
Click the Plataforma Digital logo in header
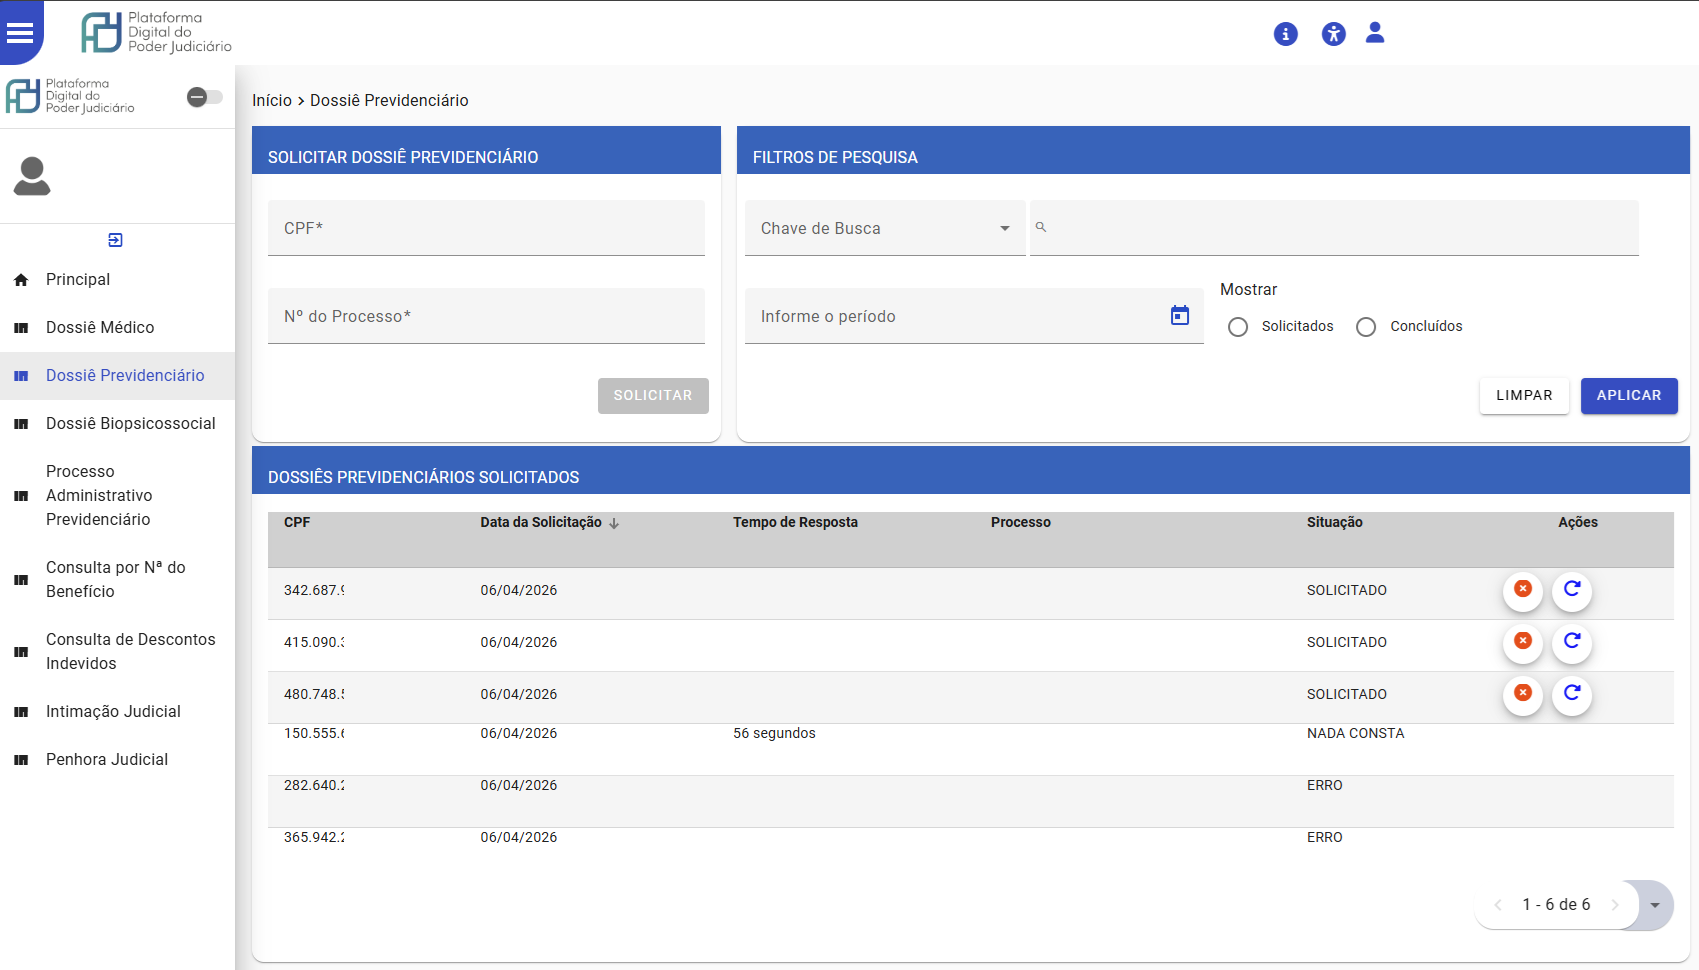[x=156, y=33]
